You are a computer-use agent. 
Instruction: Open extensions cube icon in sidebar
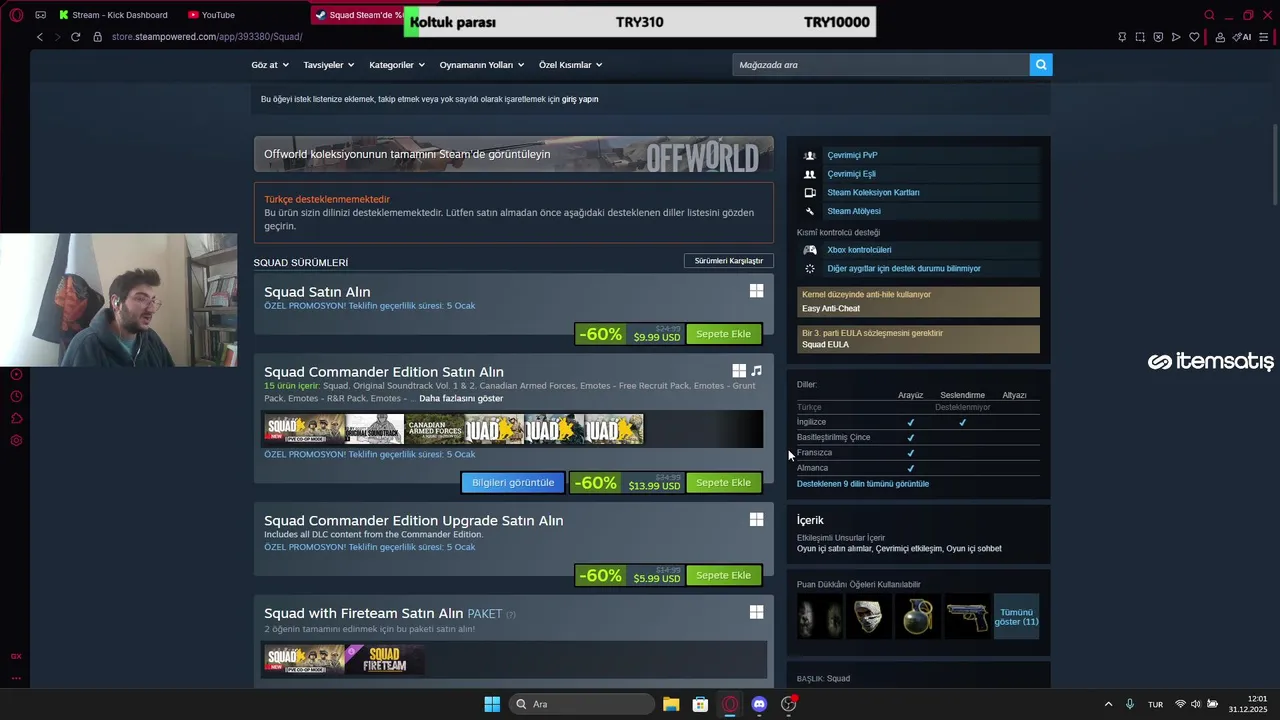point(16,418)
